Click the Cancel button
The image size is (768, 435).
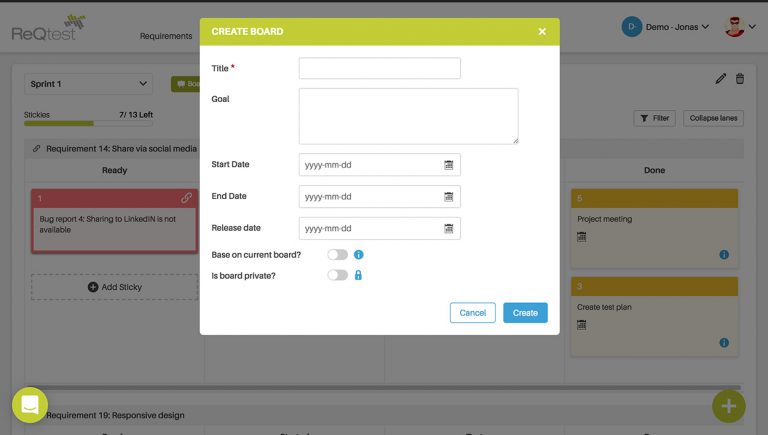pyautogui.click(x=472, y=313)
